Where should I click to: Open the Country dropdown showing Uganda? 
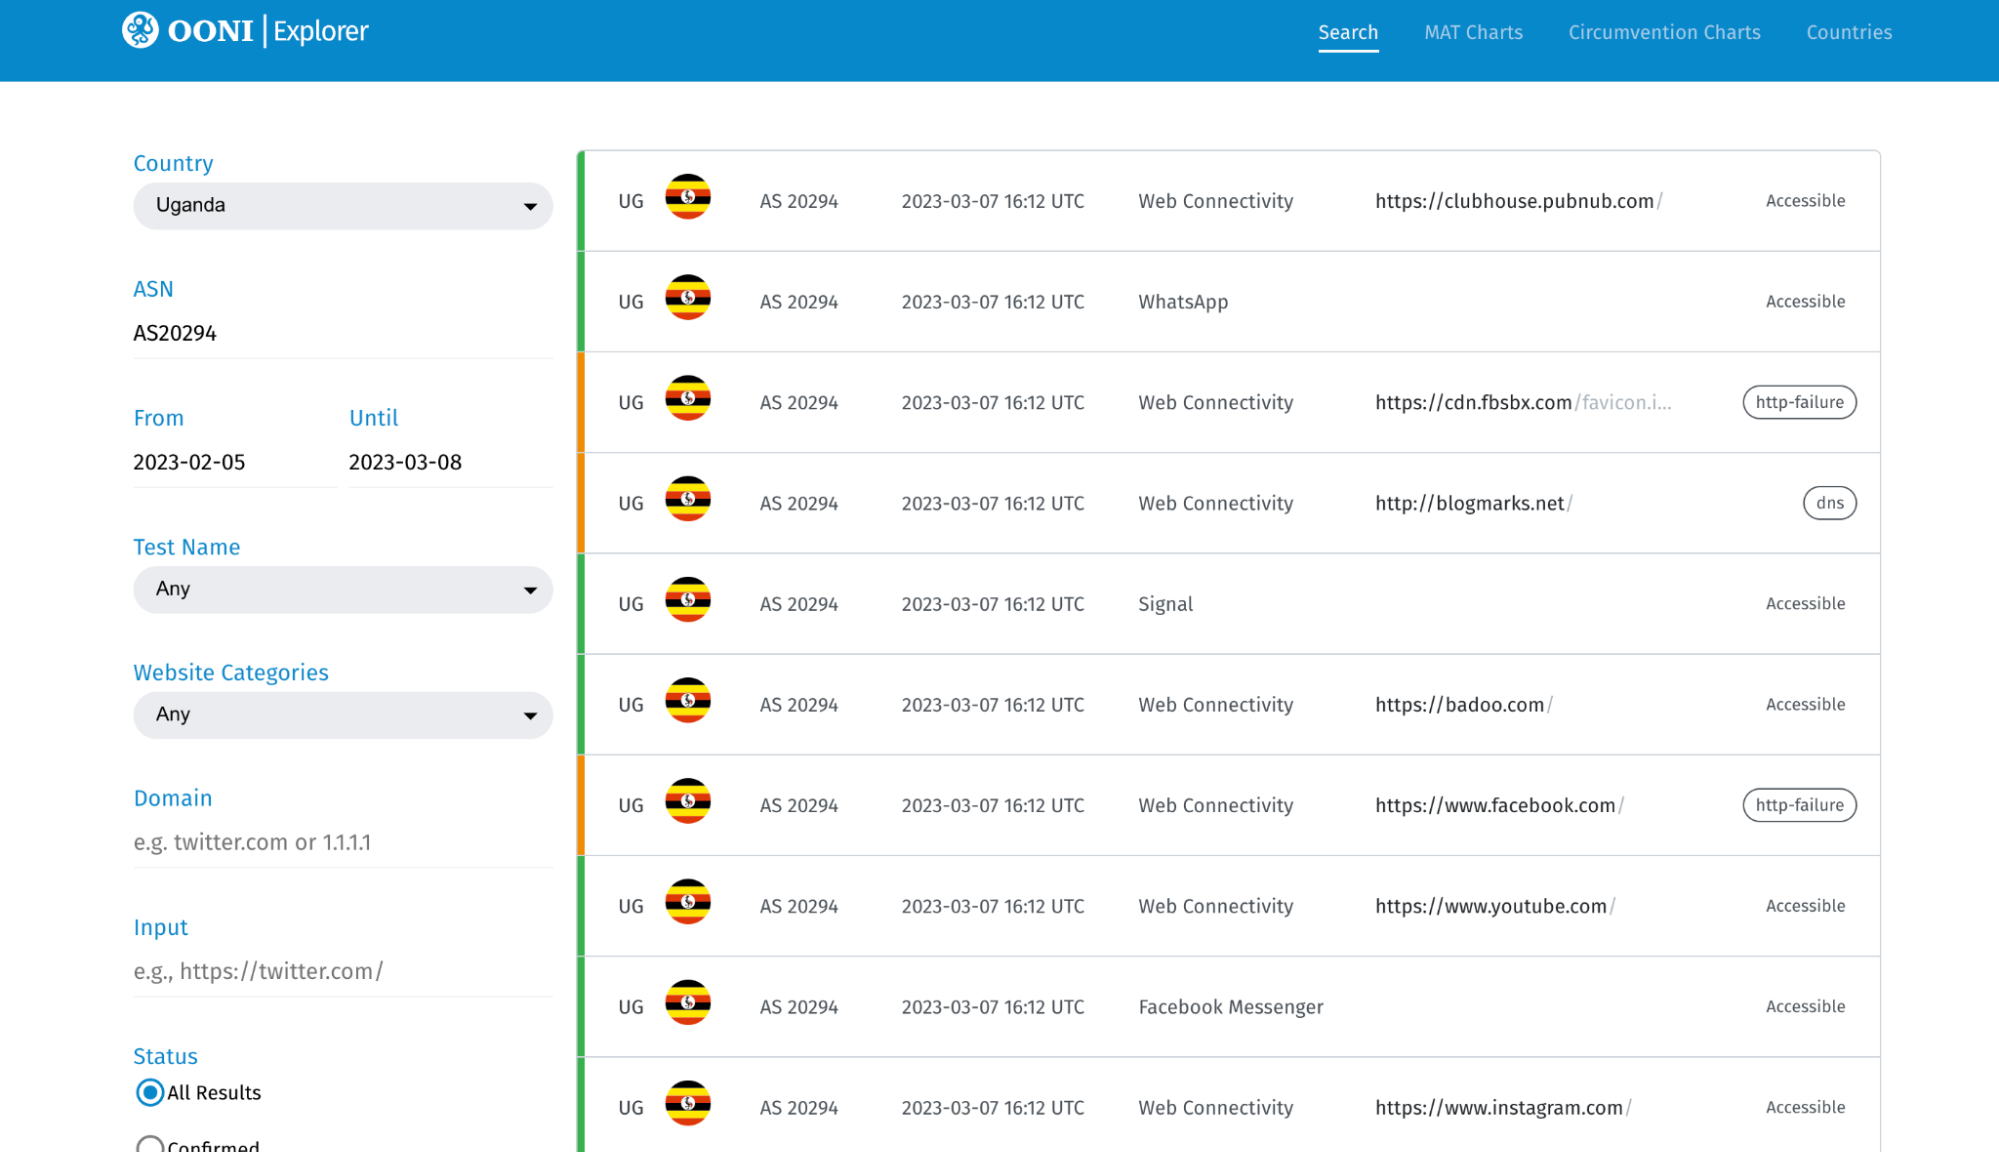(x=342, y=206)
